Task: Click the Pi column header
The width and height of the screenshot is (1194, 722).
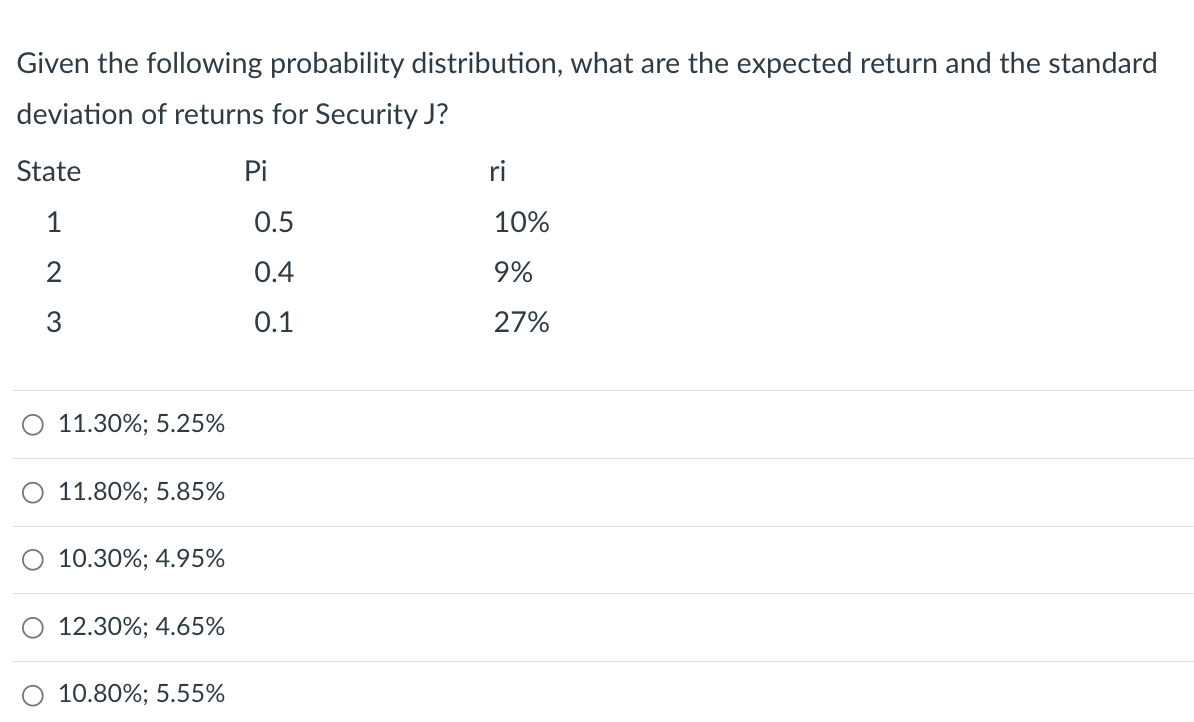Action: pos(256,171)
